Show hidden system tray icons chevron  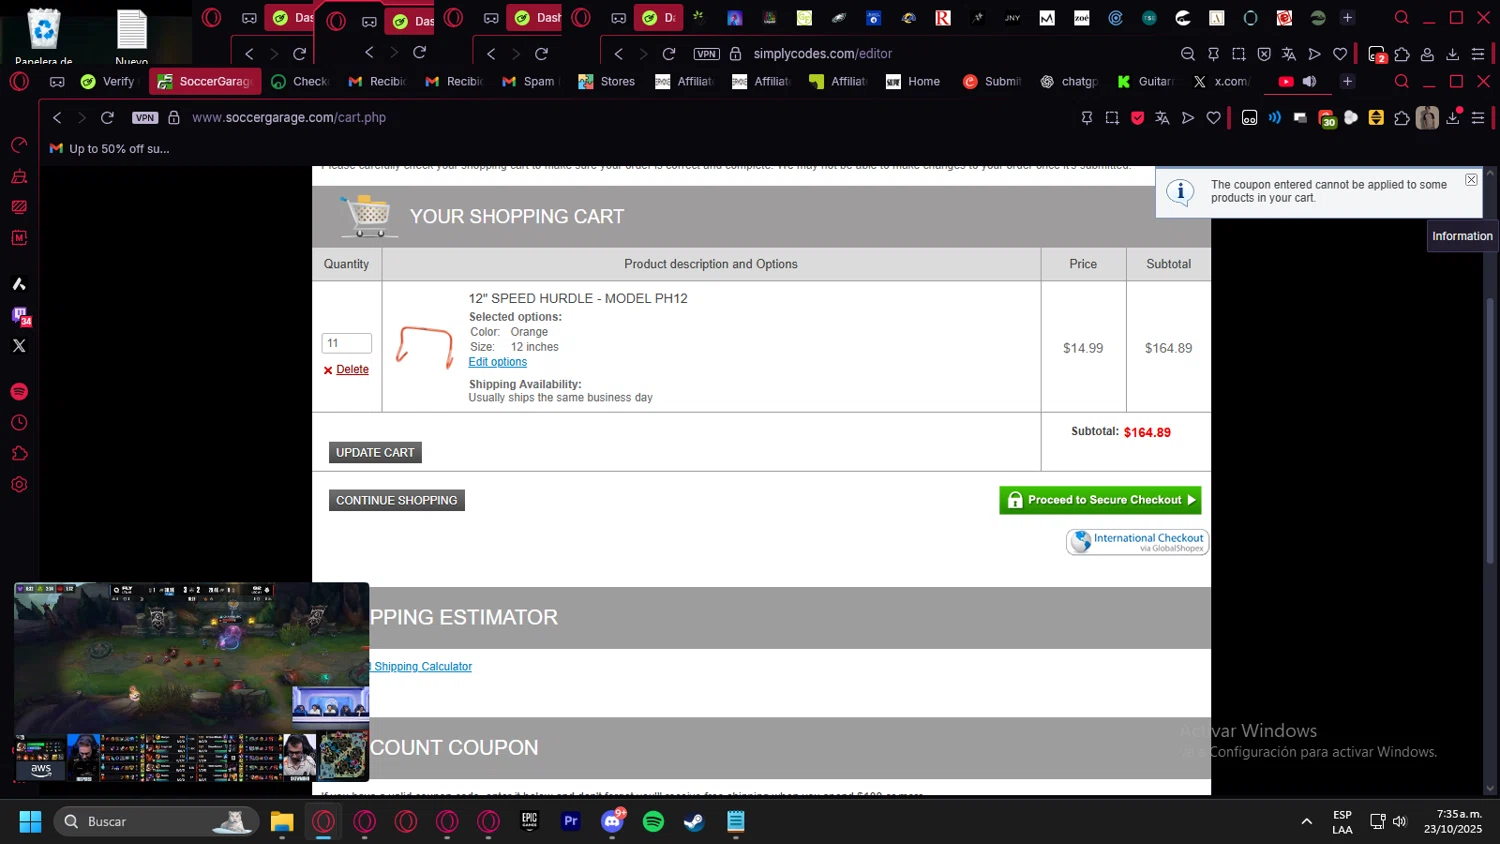pos(1306,821)
